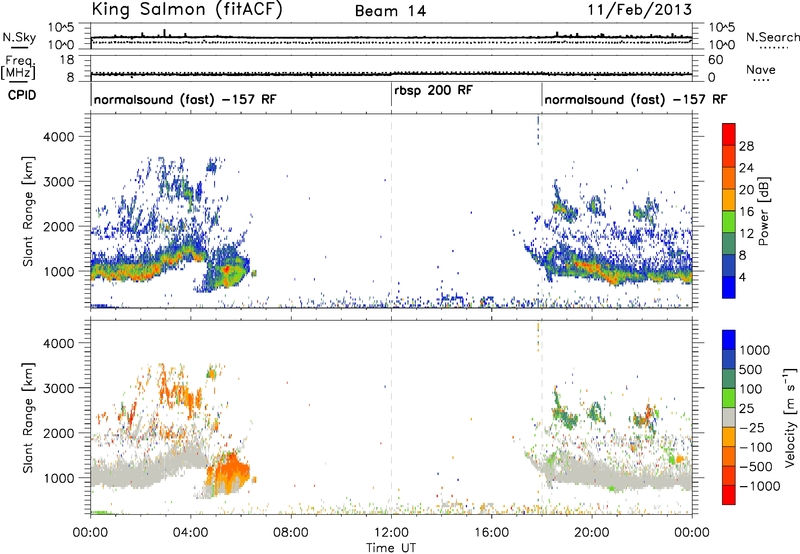
Task: Click the "16" power colorbar value
Action: coord(746,212)
